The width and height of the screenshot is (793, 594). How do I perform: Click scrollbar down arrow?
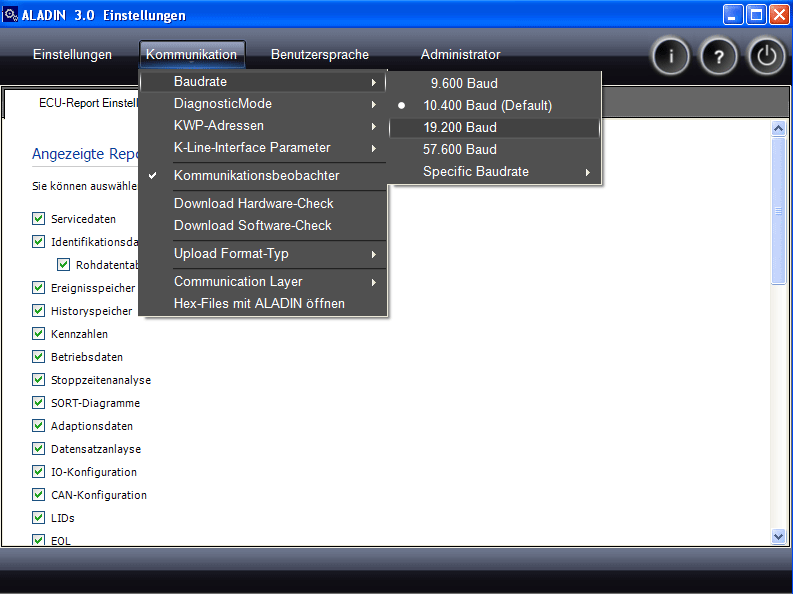coord(778,536)
